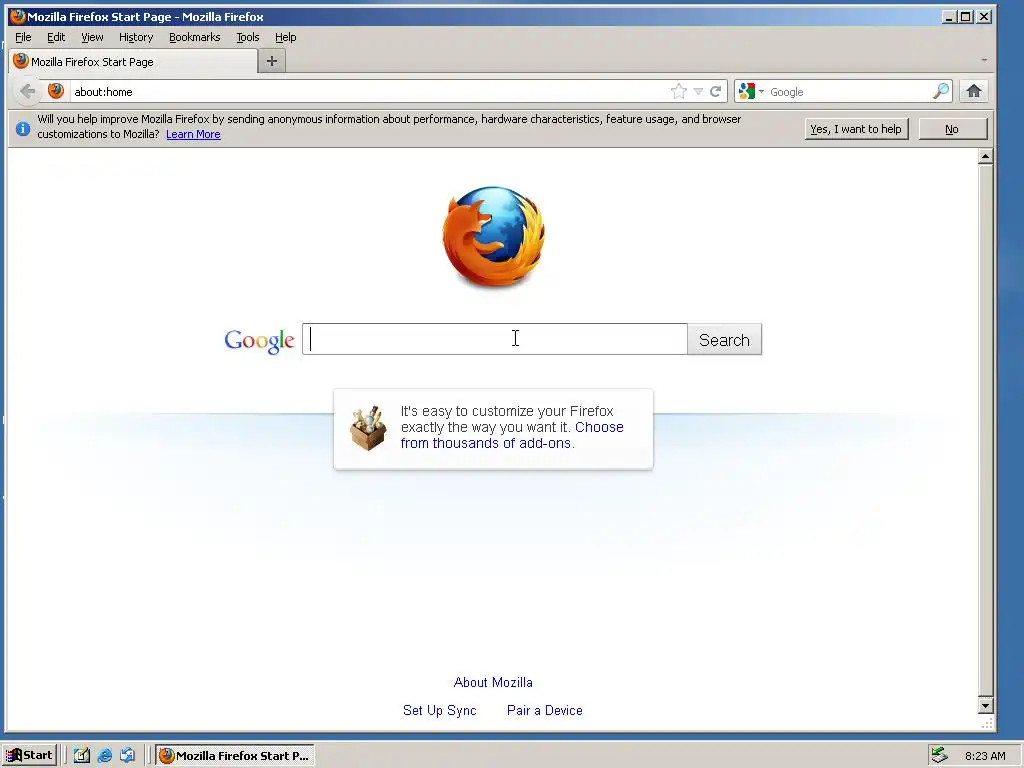The height and width of the screenshot is (768, 1024).
Task: Click the Search button next to Google
Action: point(724,340)
